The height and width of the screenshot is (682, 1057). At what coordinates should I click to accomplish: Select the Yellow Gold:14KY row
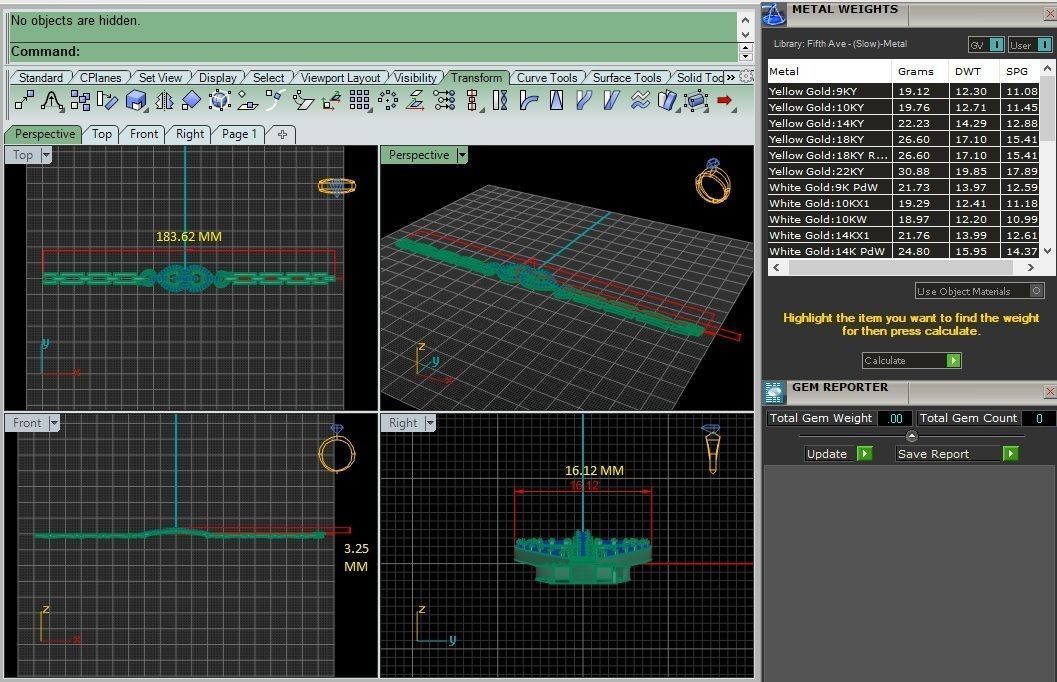[903, 123]
